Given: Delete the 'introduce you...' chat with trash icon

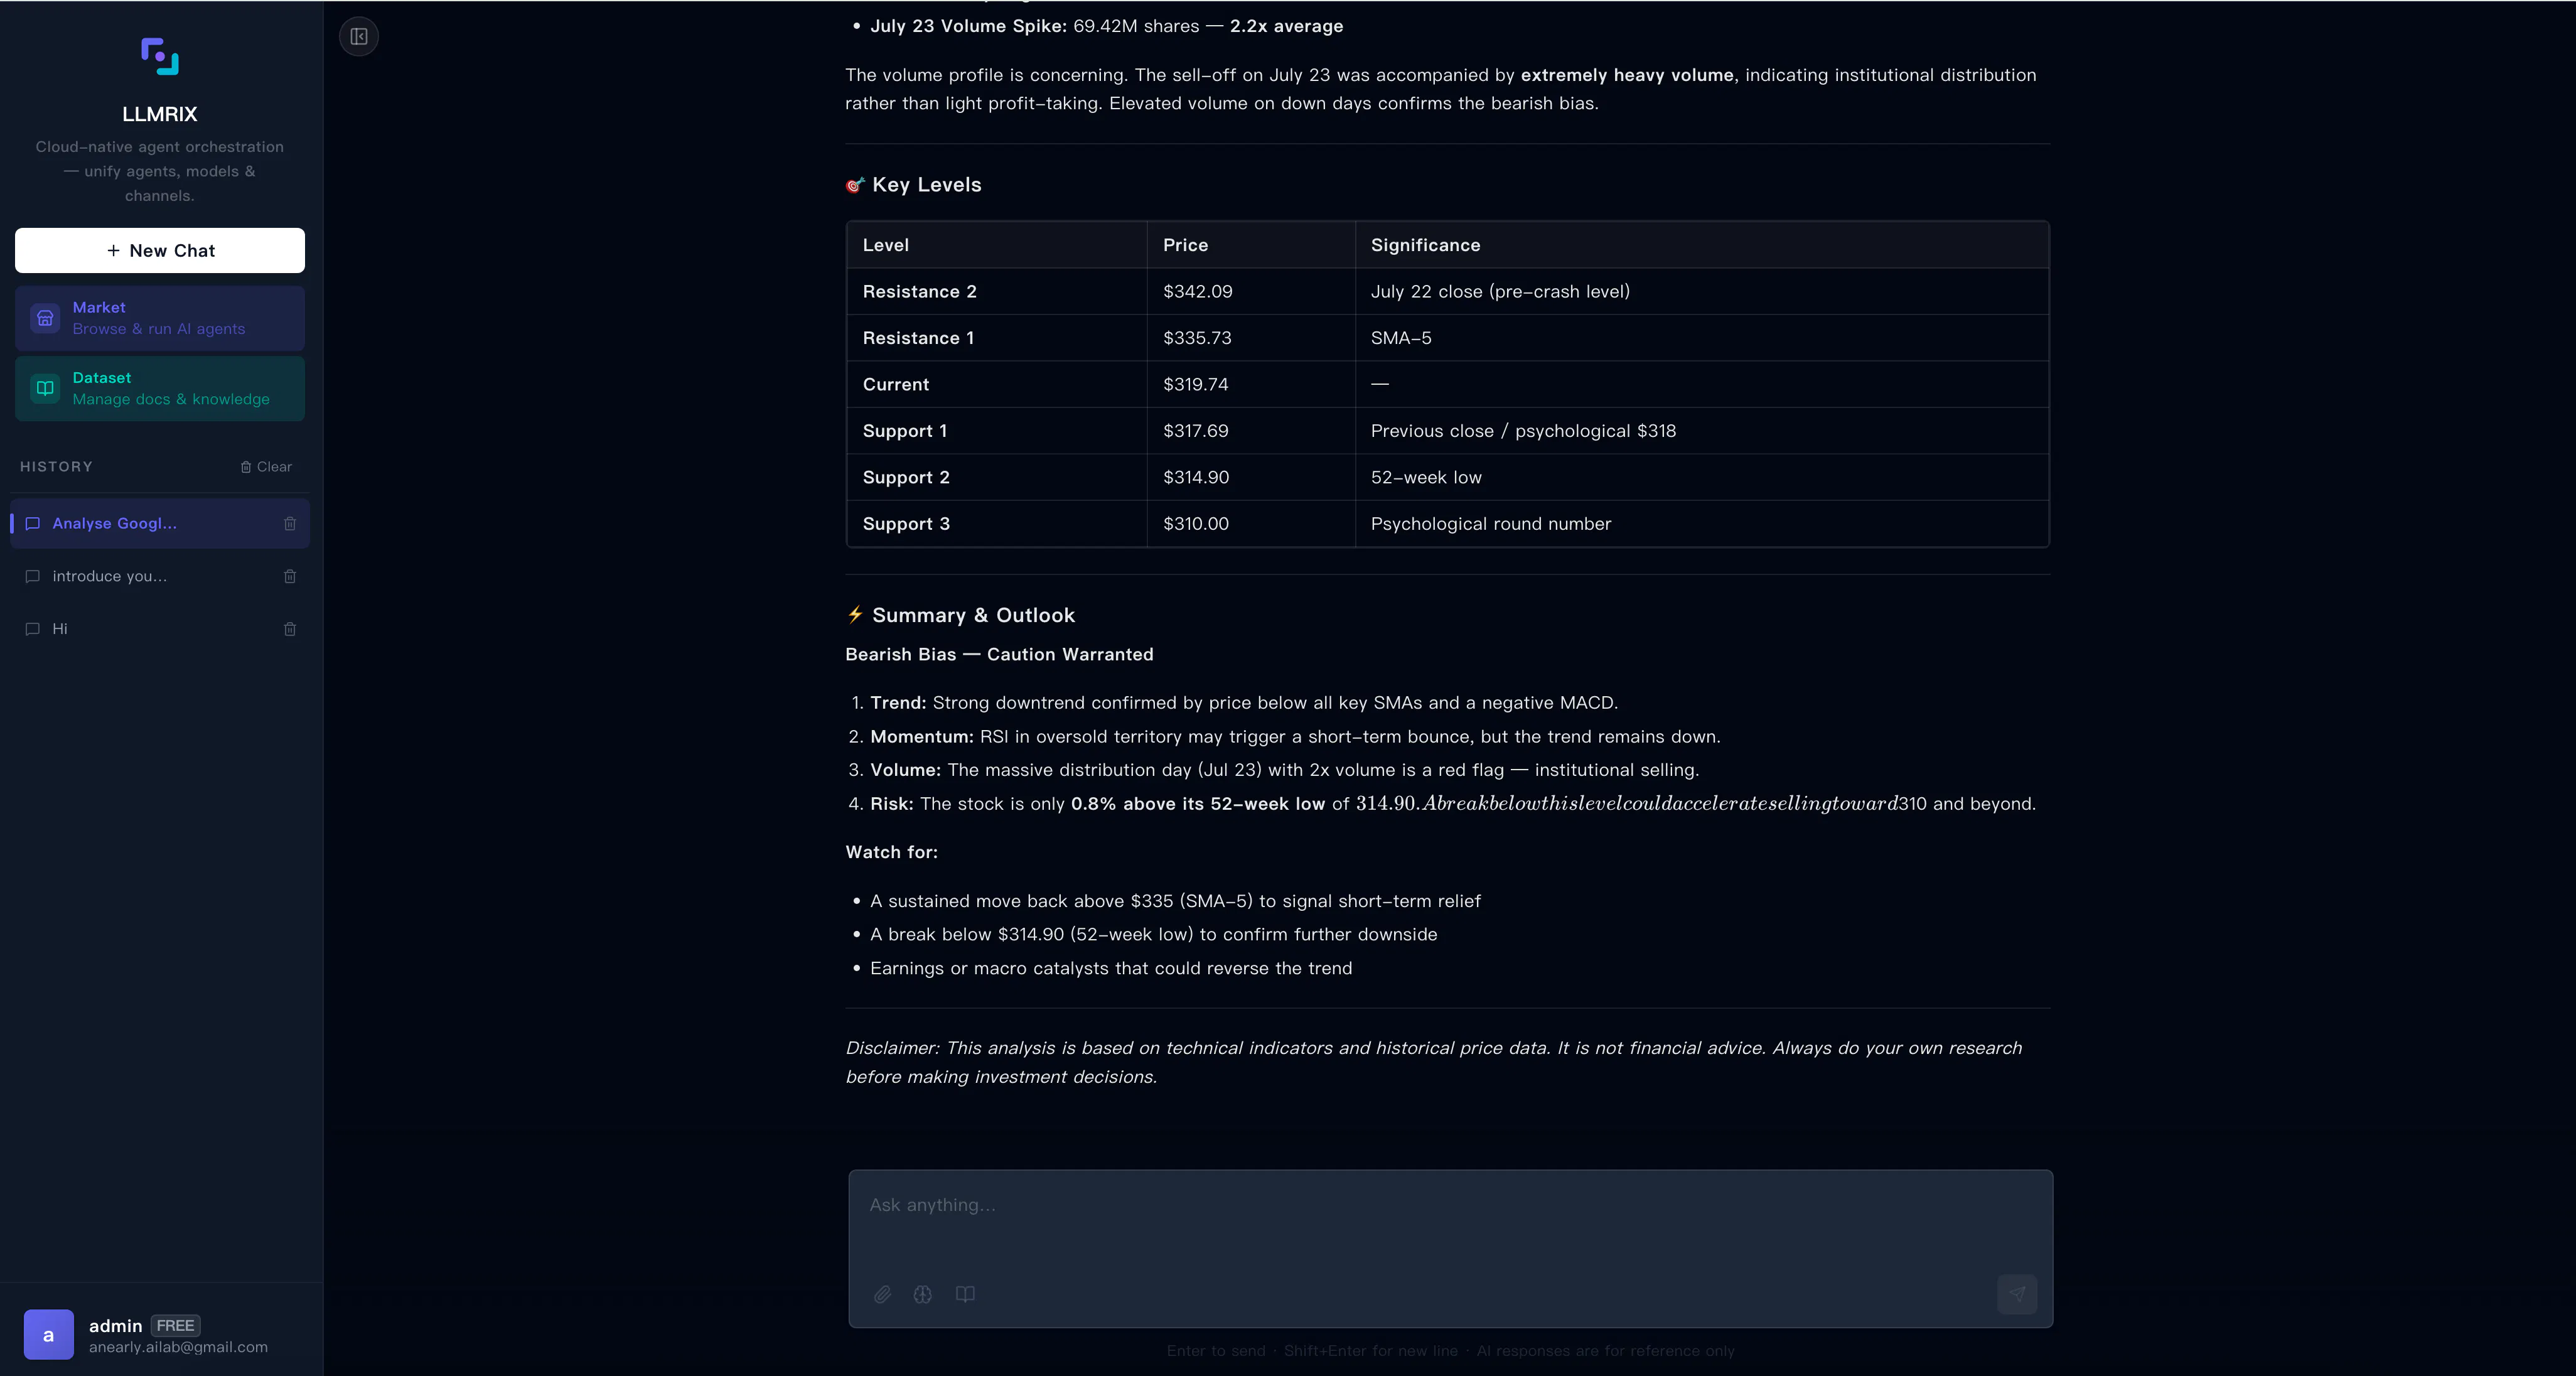Looking at the screenshot, I should pos(290,576).
